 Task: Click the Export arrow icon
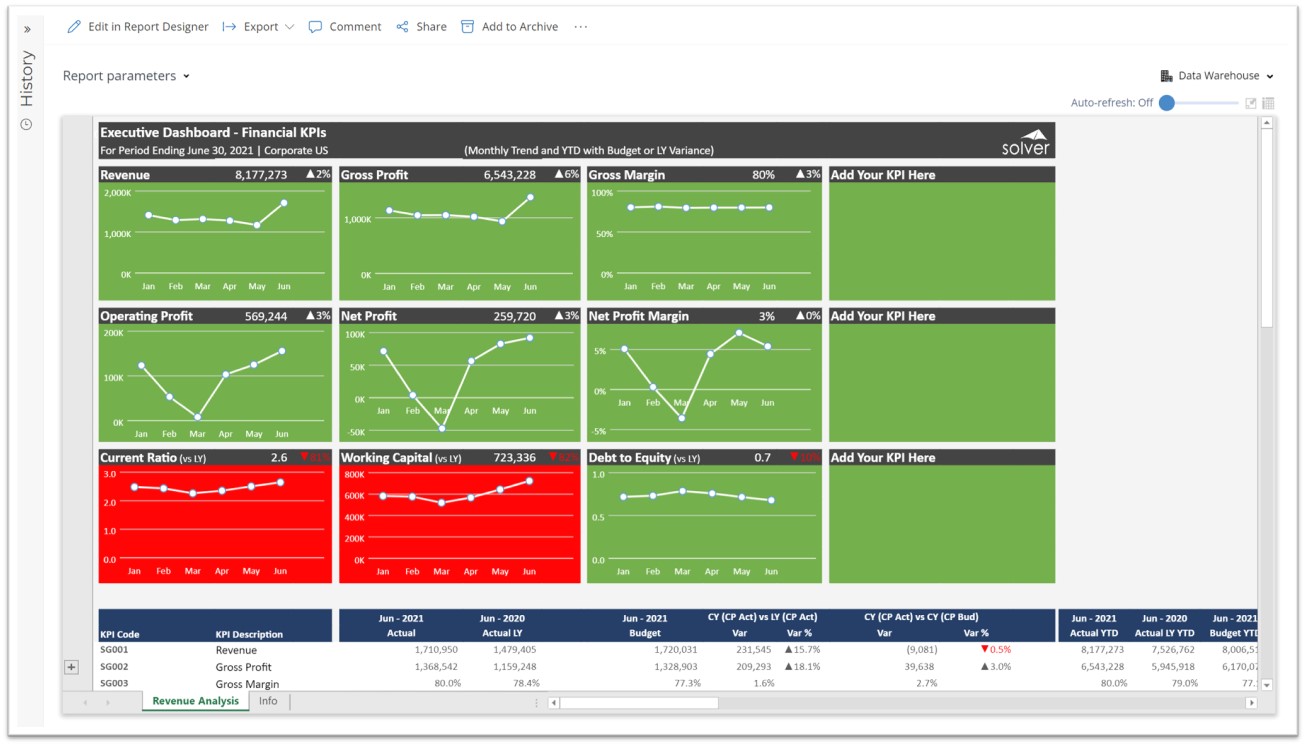pos(229,27)
